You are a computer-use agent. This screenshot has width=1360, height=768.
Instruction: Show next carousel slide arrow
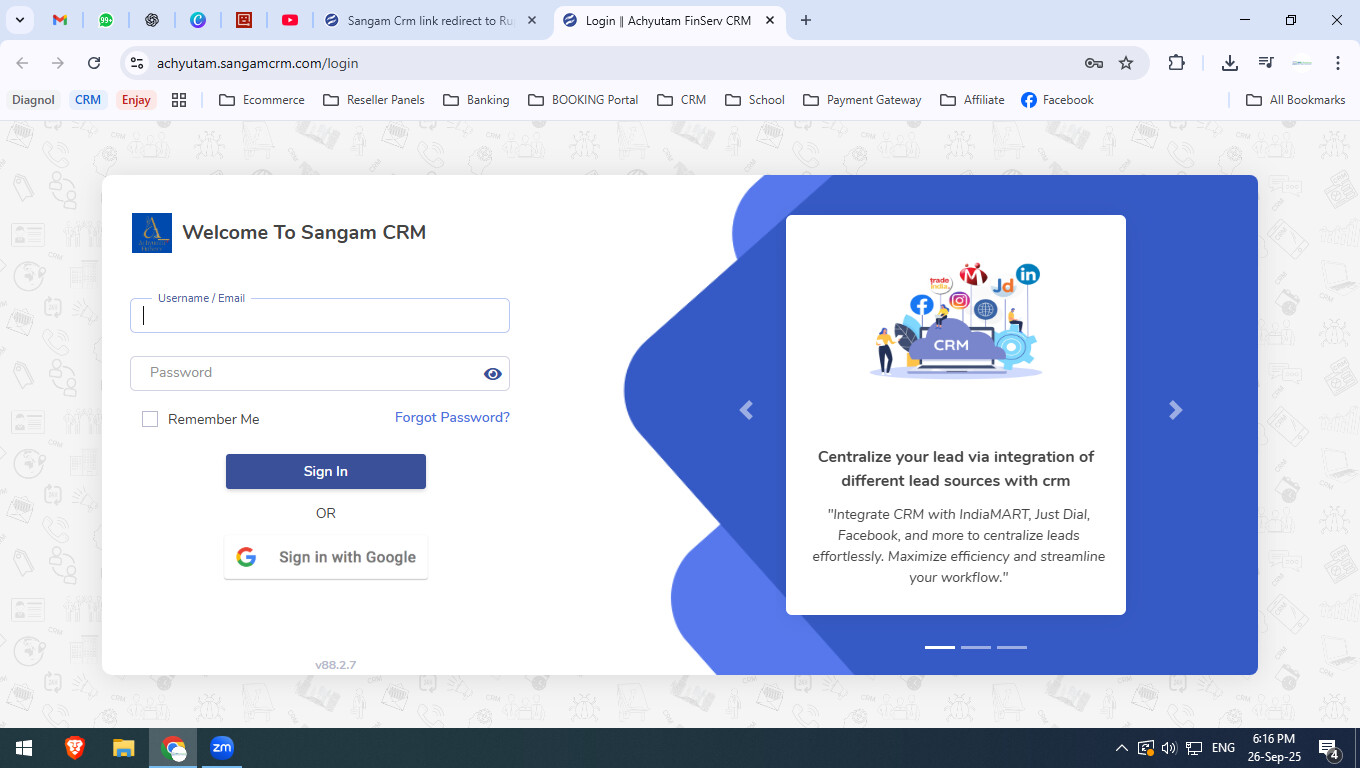click(x=1175, y=410)
